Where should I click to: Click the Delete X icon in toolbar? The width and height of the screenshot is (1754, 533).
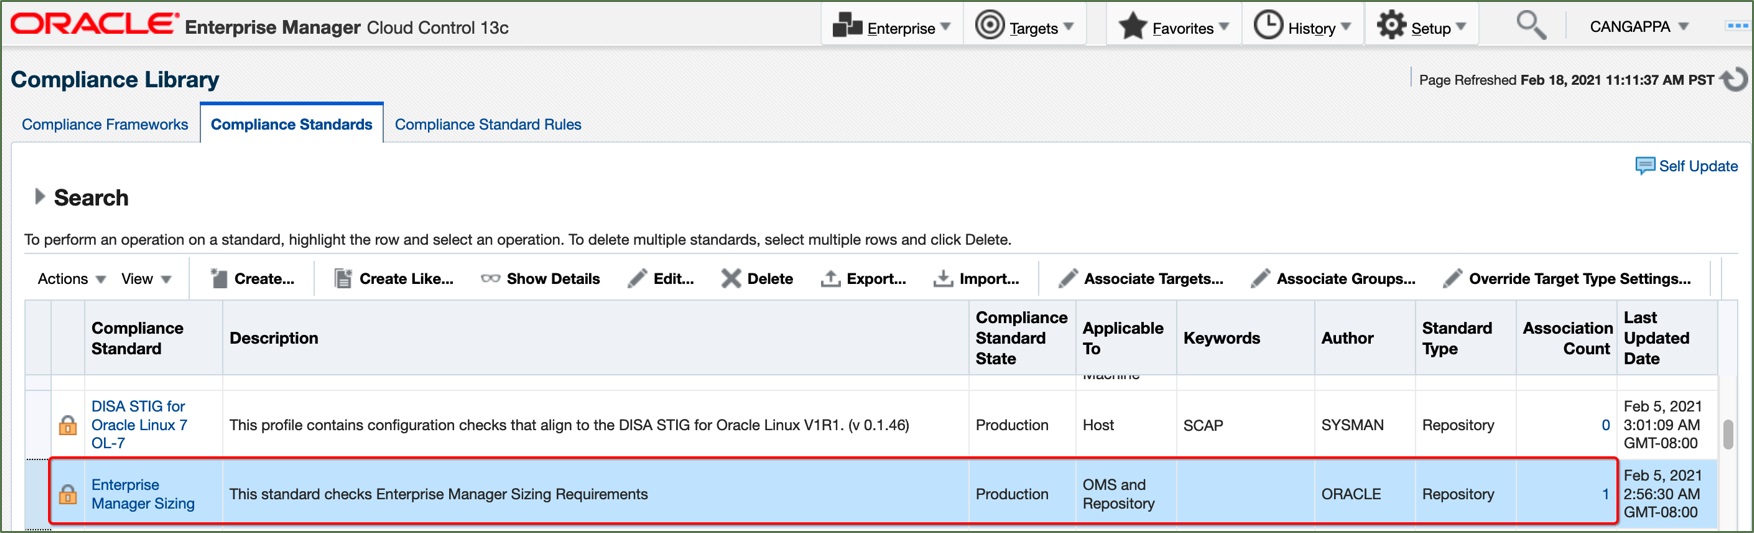(x=731, y=279)
